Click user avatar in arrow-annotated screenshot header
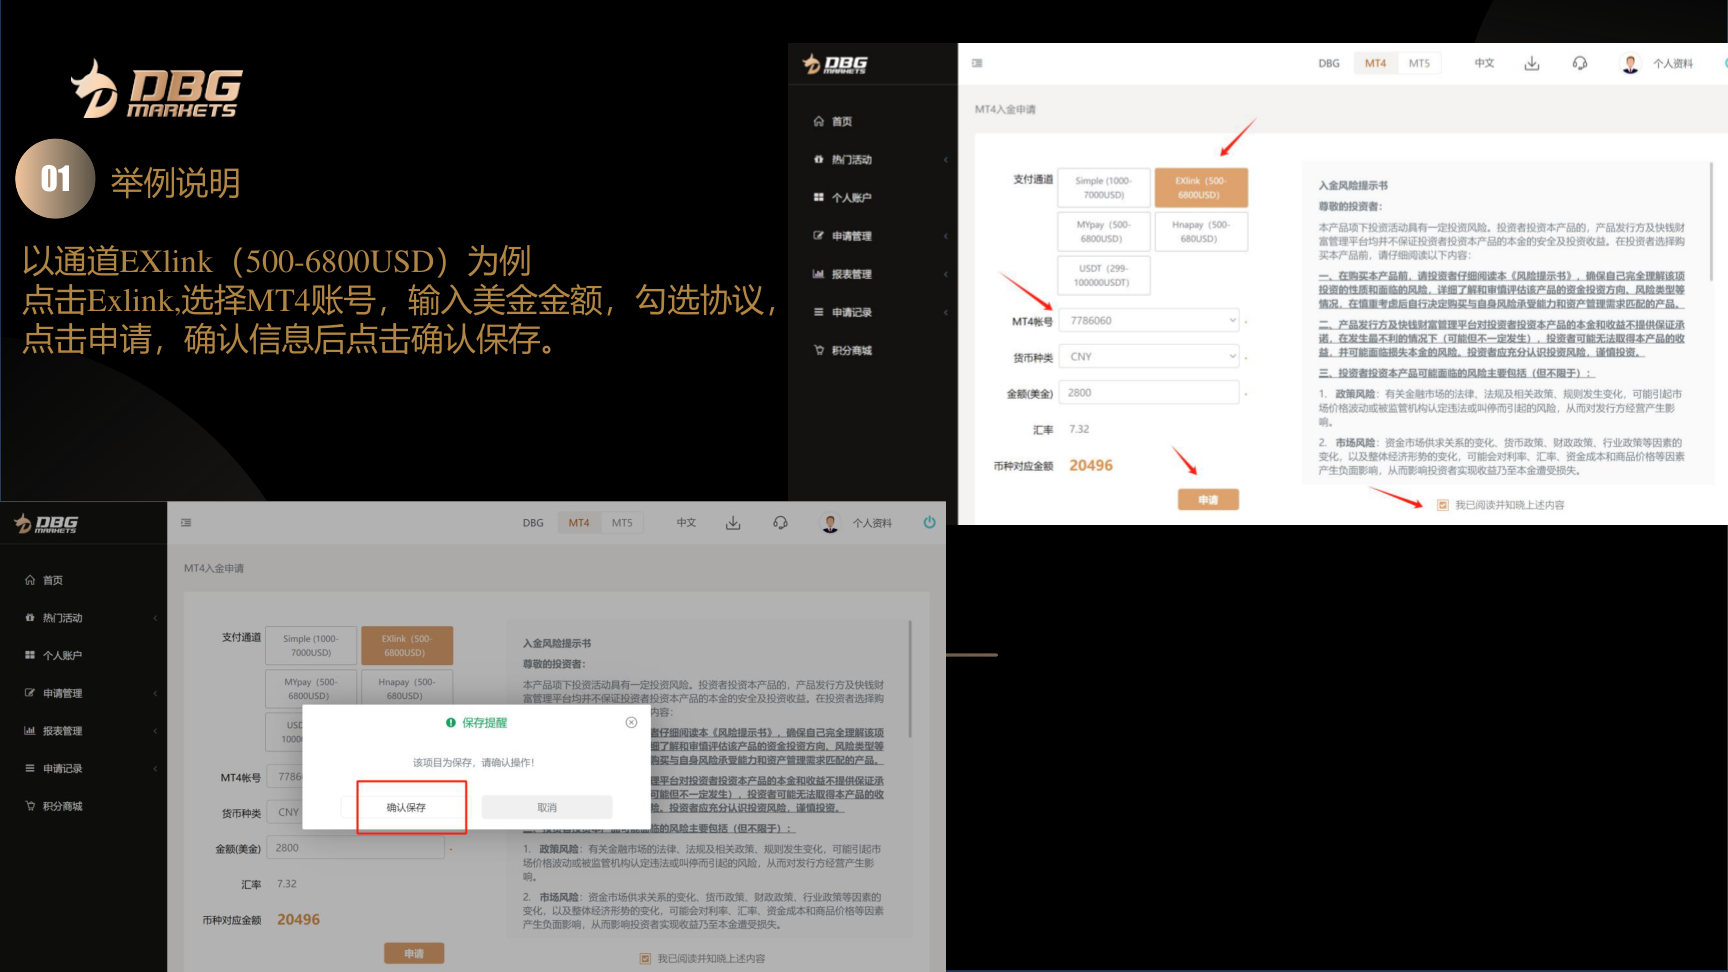Image resolution: width=1728 pixels, height=972 pixels. 1631,64
